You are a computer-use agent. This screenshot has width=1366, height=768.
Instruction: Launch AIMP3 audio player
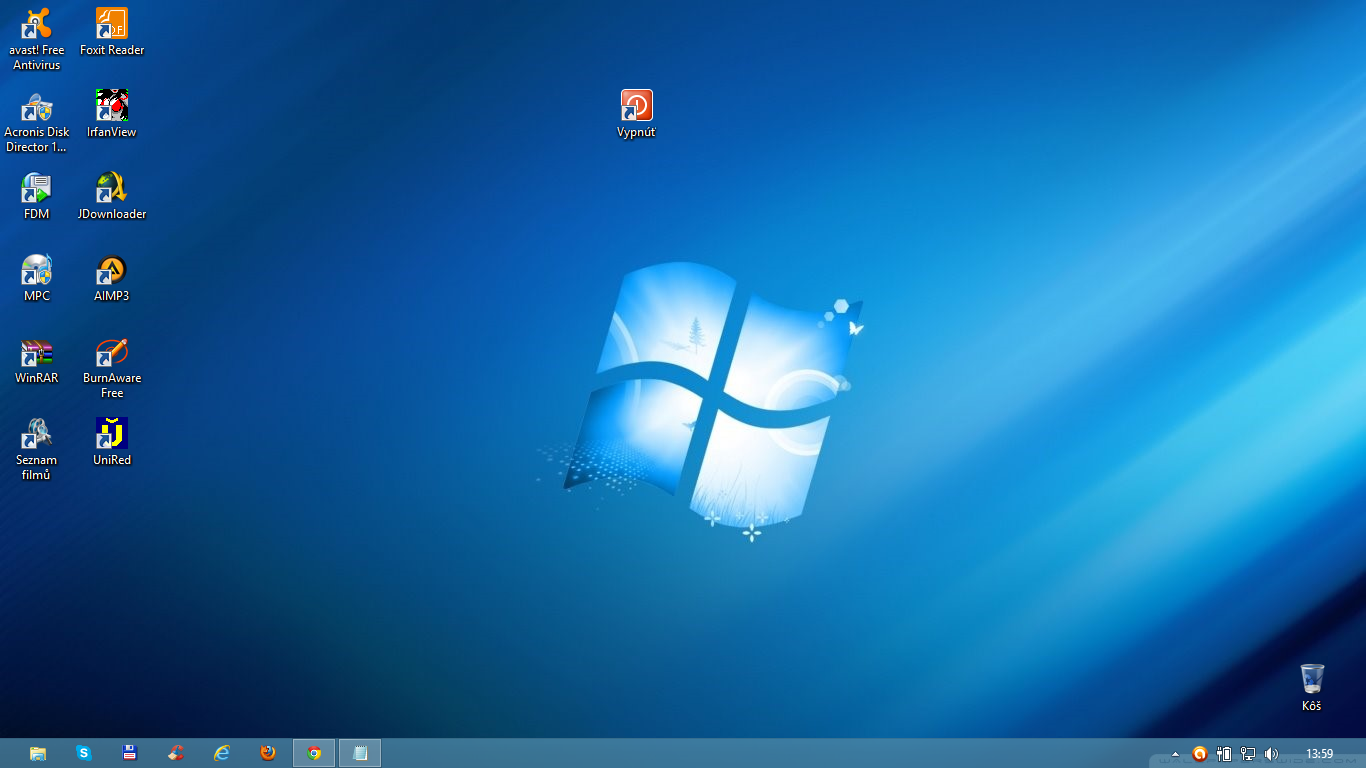(111, 270)
